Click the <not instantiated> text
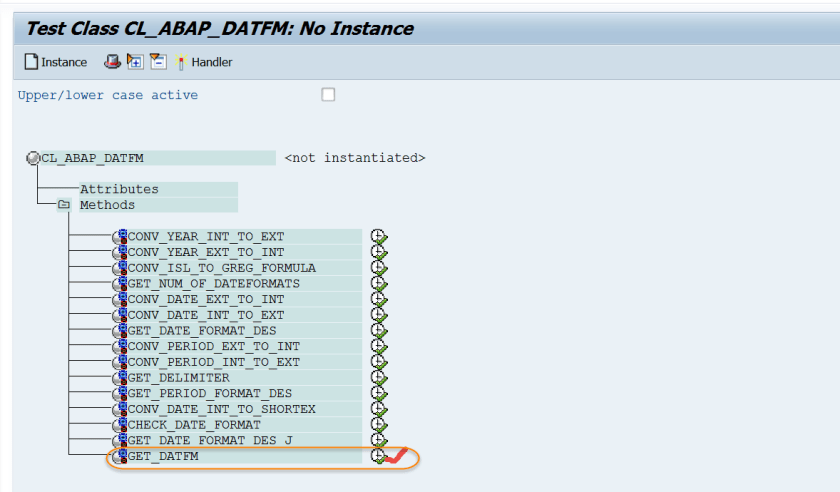This screenshot has width=840, height=492. [x=355, y=158]
